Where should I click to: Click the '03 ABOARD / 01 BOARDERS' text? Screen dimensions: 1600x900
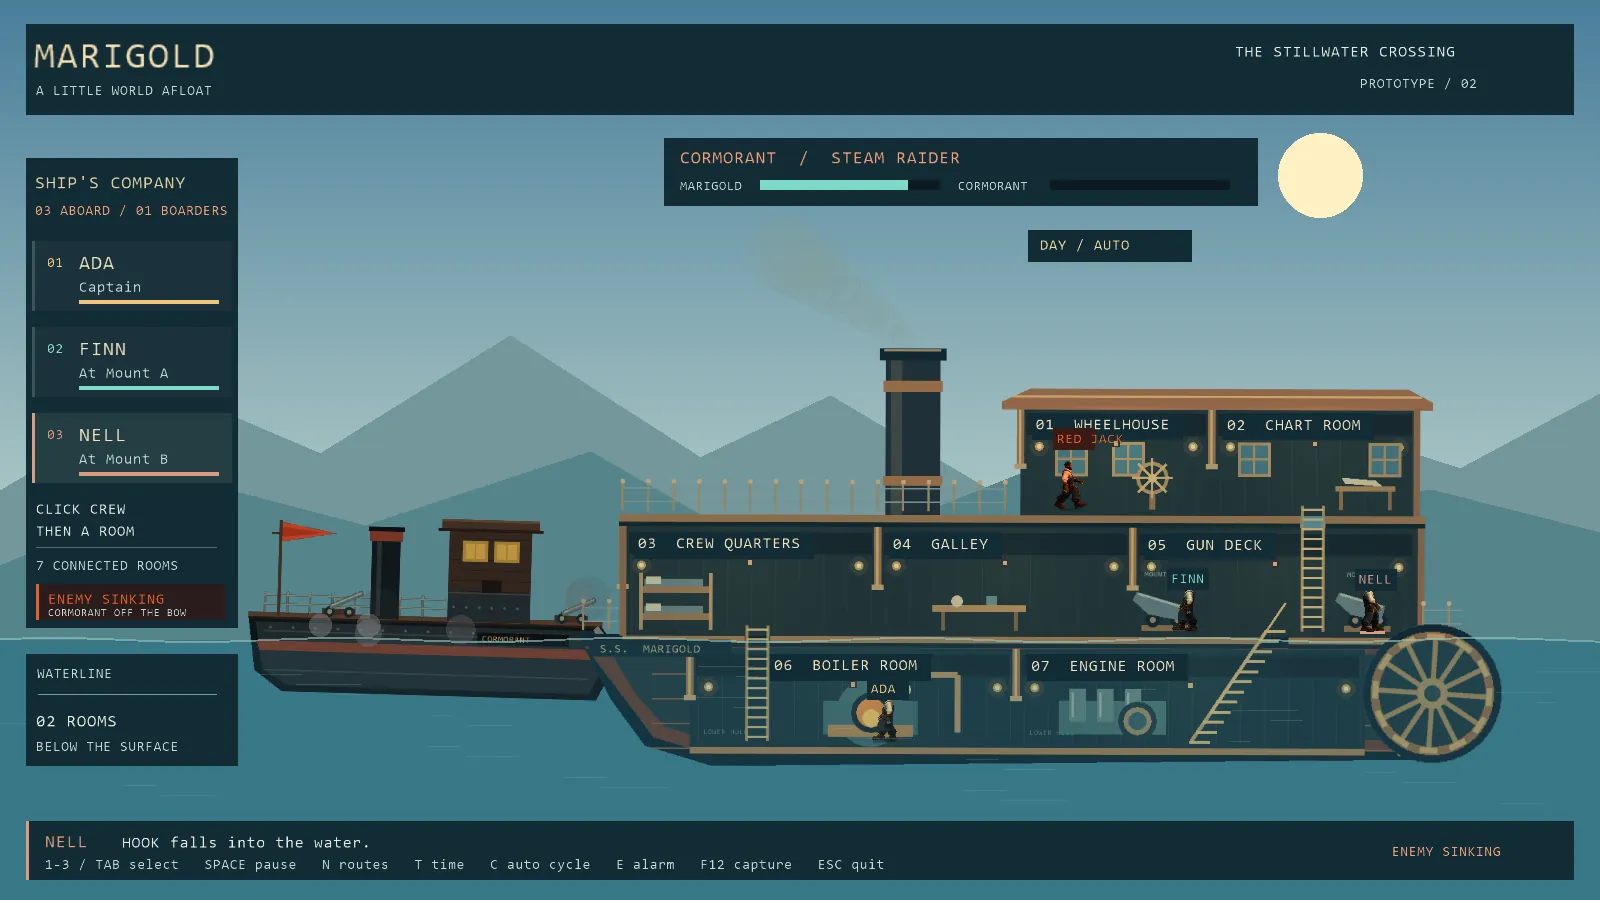[x=131, y=211]
